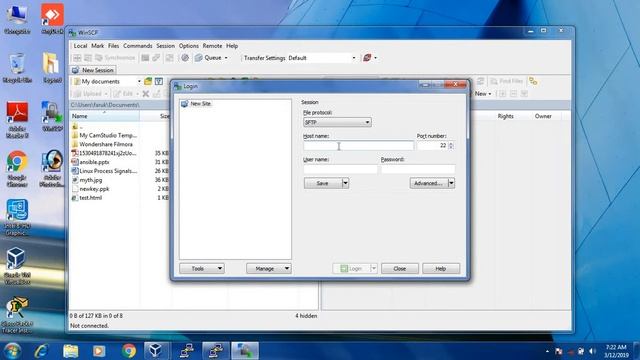
Task: Click the Synchronize toolbar button
Action: point(116,58)
